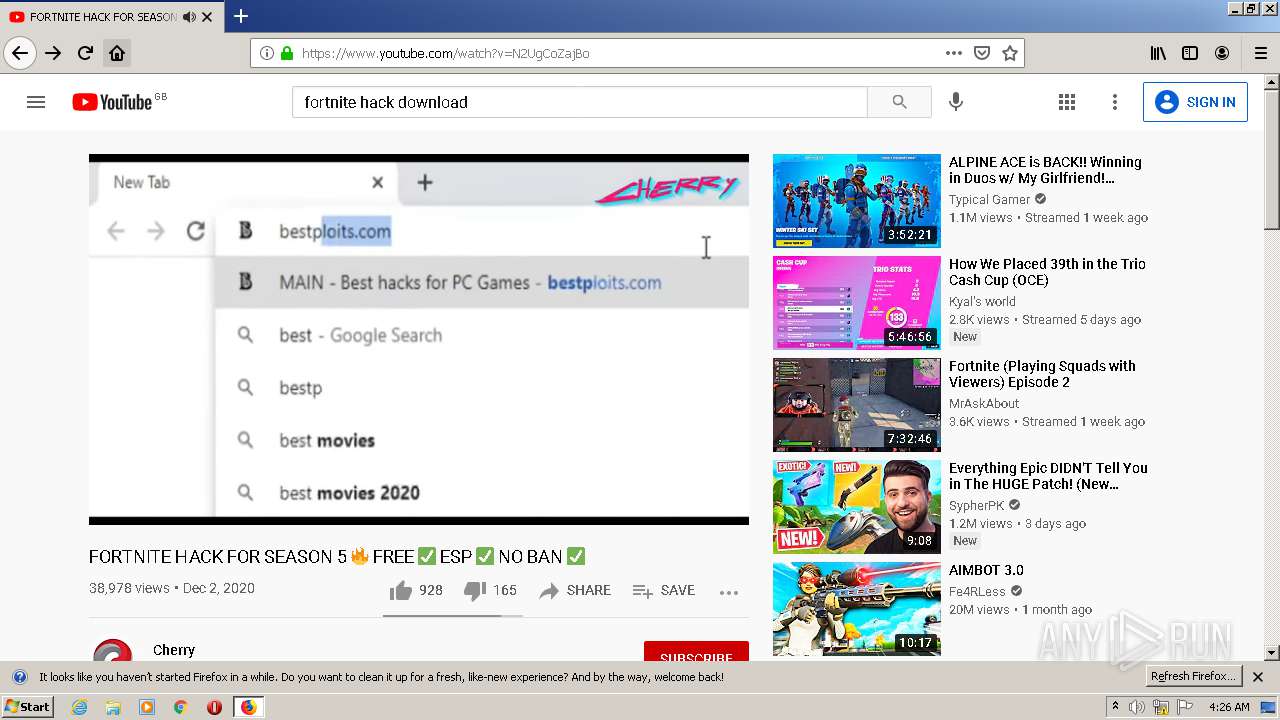Open SypherPK HUGE Patch video thumbnail
1280x720 pixels.
coord(857,506)
